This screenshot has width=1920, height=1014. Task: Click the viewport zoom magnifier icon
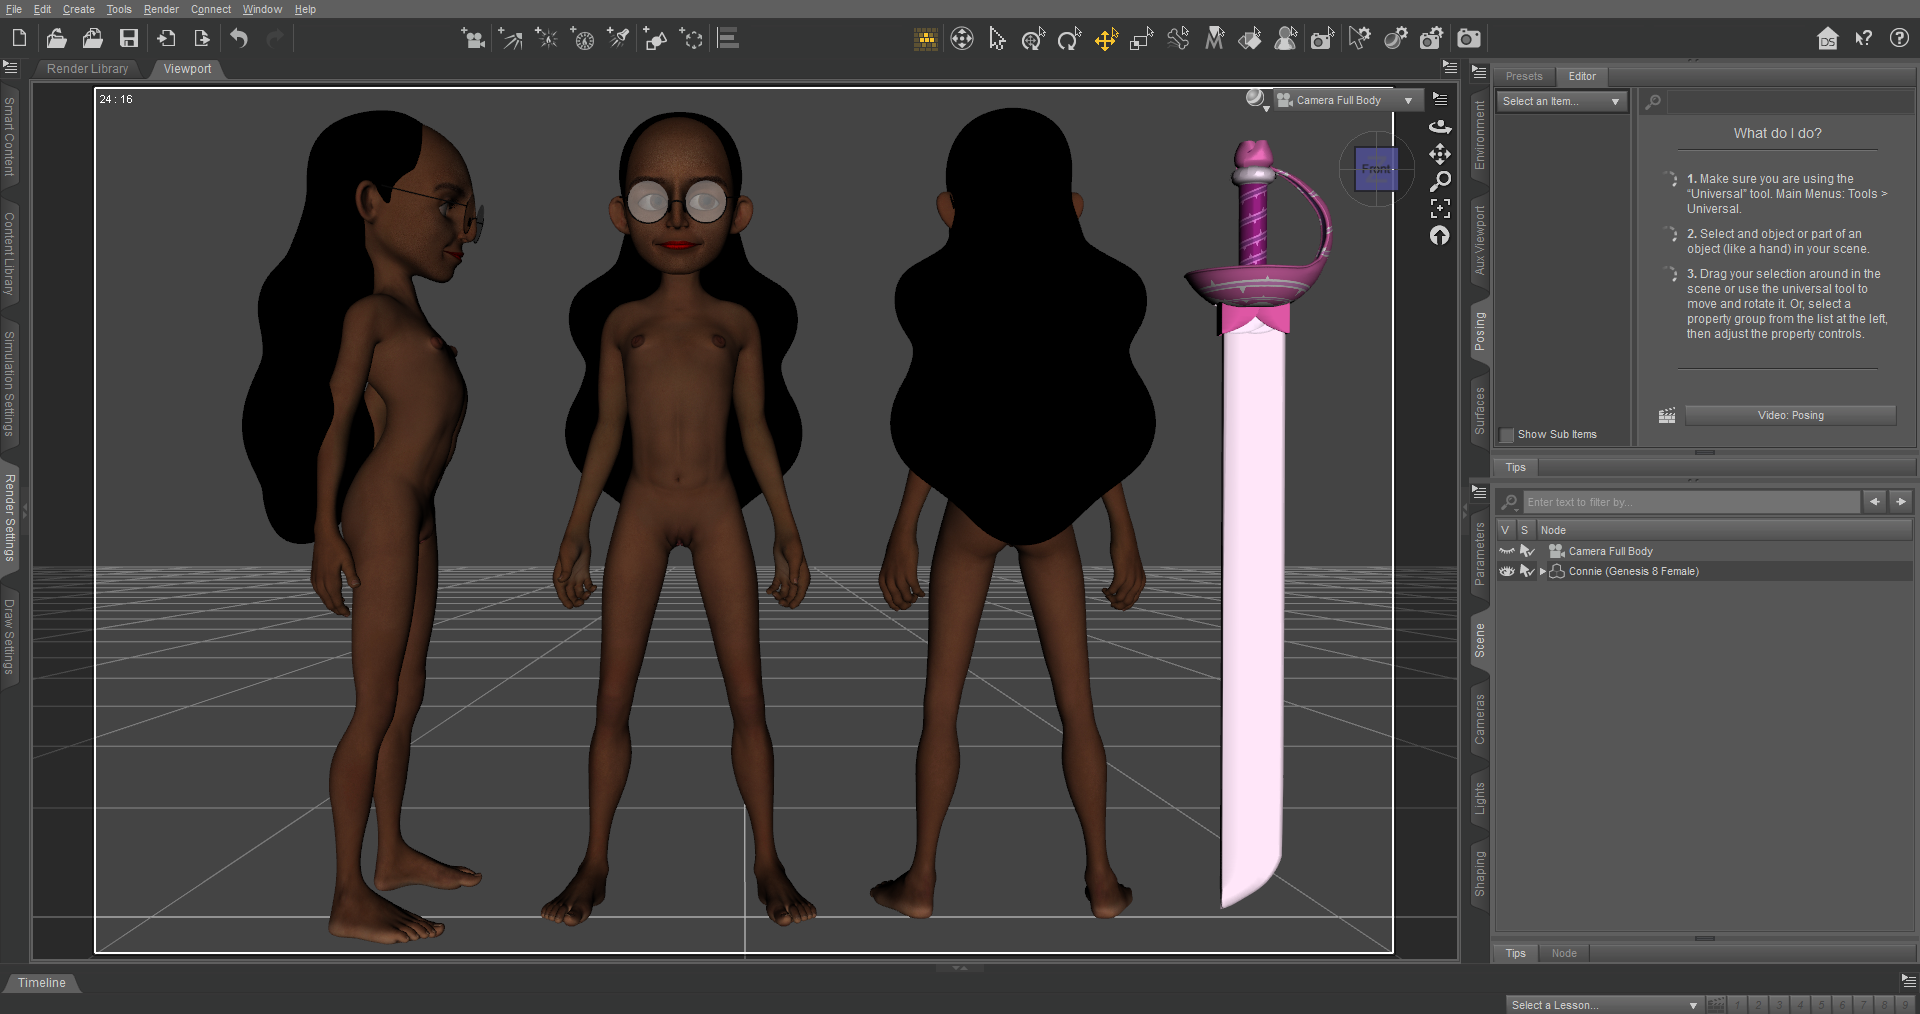point(1440,181)
